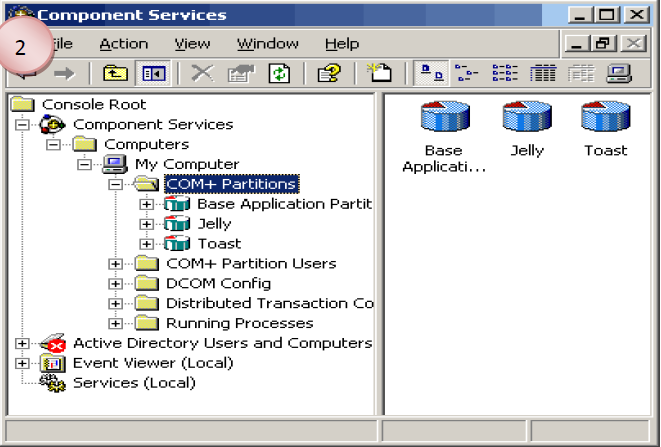661x447 pixels.
Task: Expand the Base Application Partition node
Action: pos(146,204)
